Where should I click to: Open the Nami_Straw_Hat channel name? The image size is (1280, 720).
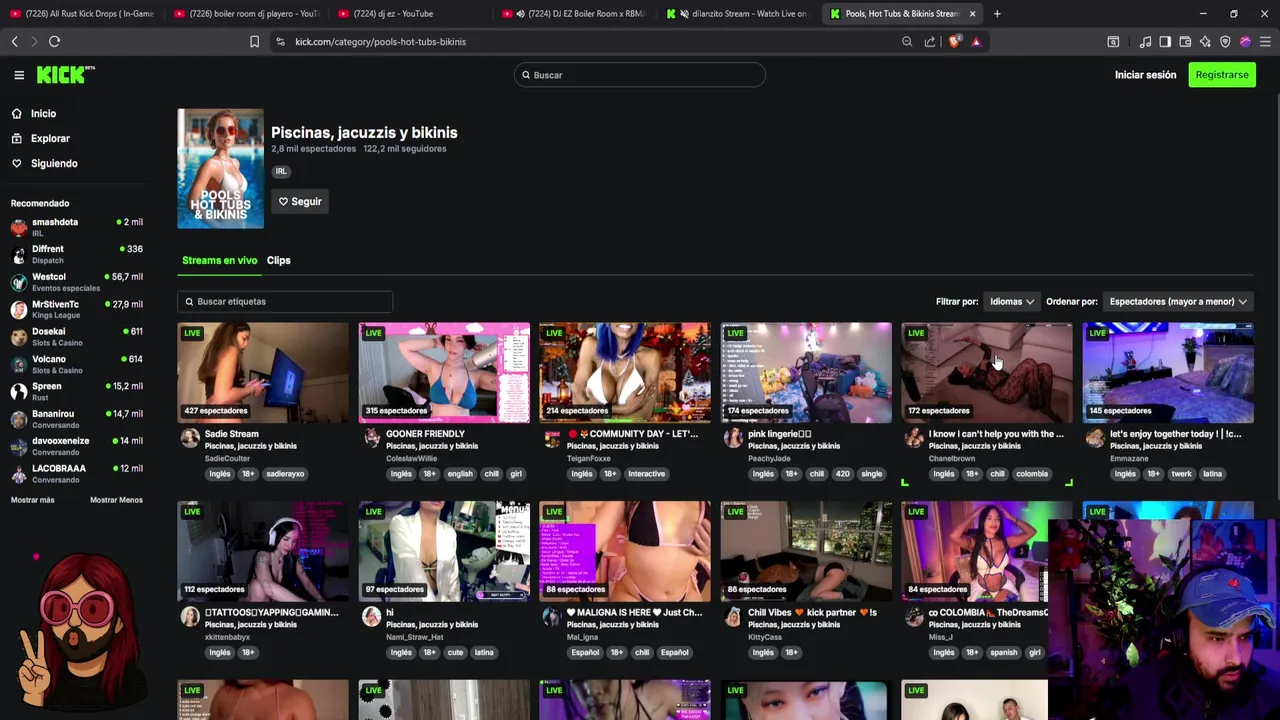pyautogui.click(x=414, y=637)
